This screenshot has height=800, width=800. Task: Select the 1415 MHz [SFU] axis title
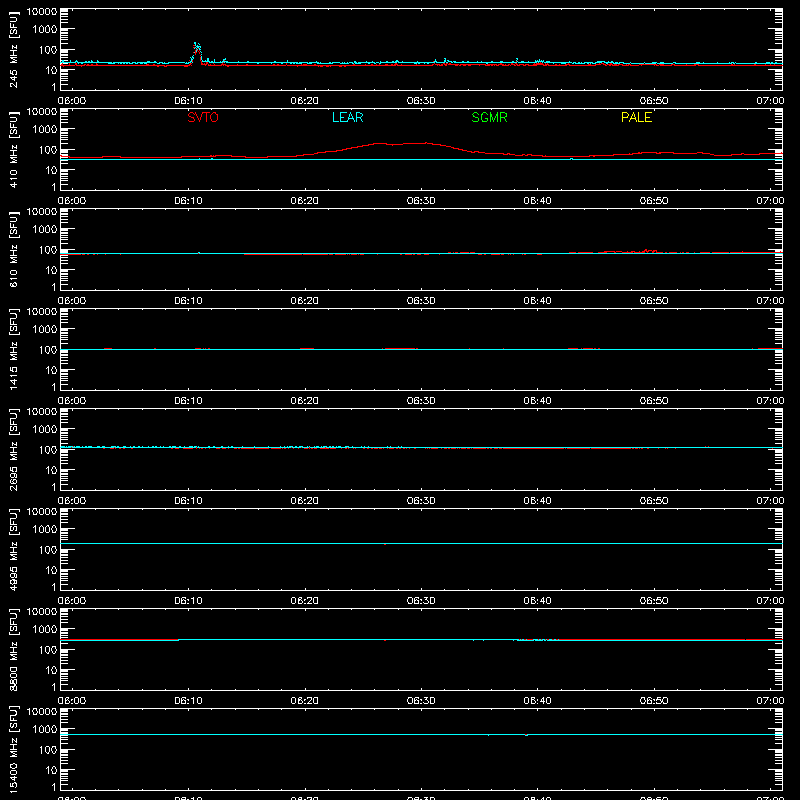click(13, 349)
